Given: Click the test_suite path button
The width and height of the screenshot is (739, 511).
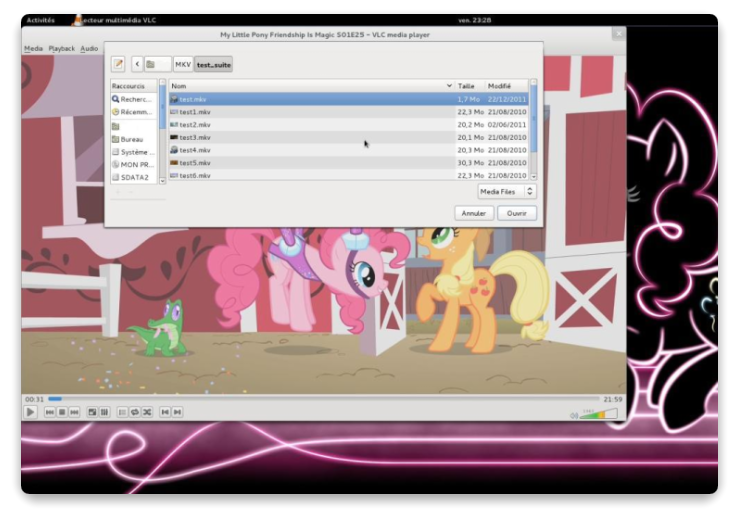Looking at the screenshot, I should (x=213, y=64).
